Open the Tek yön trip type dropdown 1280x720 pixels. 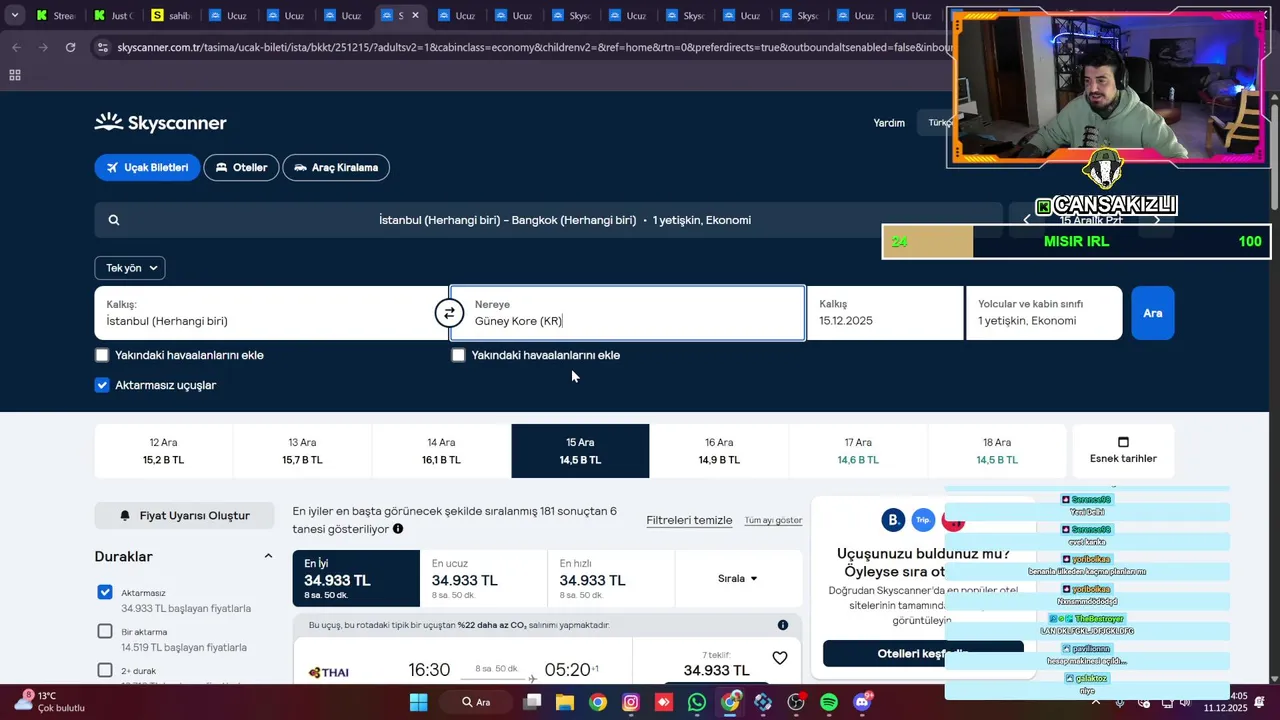click(x=130, y=268)
